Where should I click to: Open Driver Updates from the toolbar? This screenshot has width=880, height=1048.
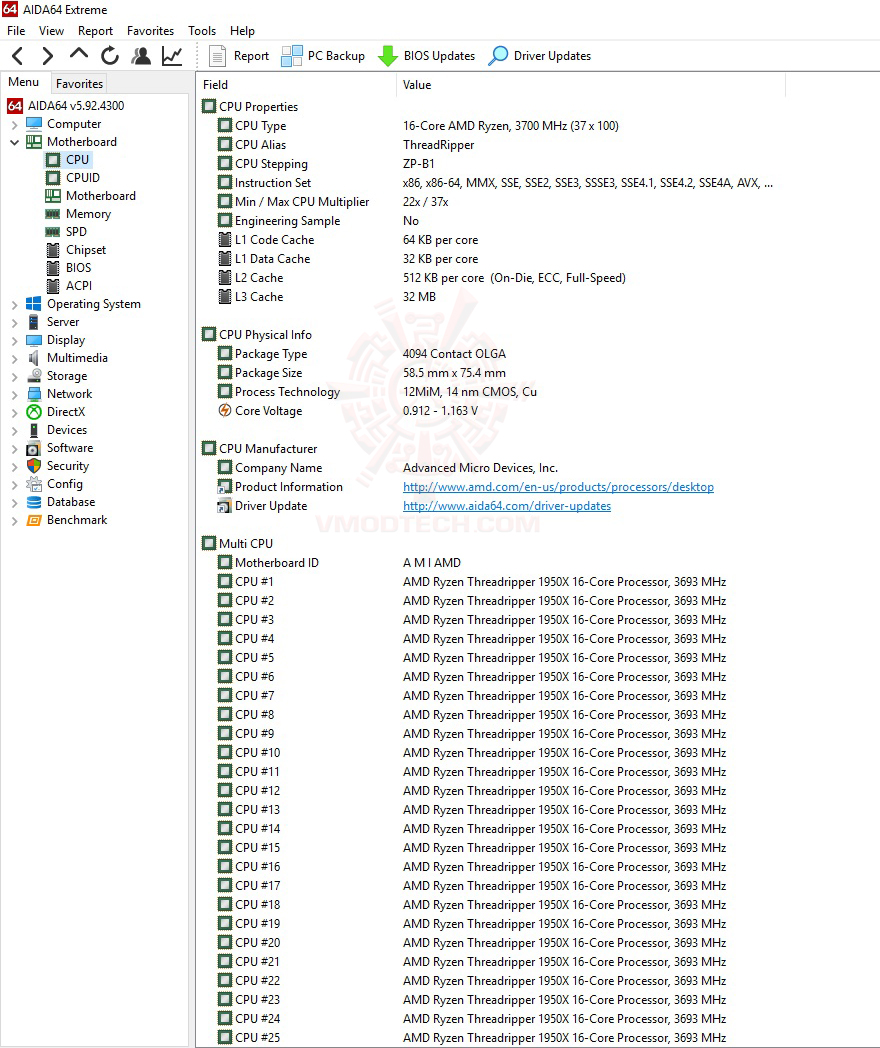539,56
